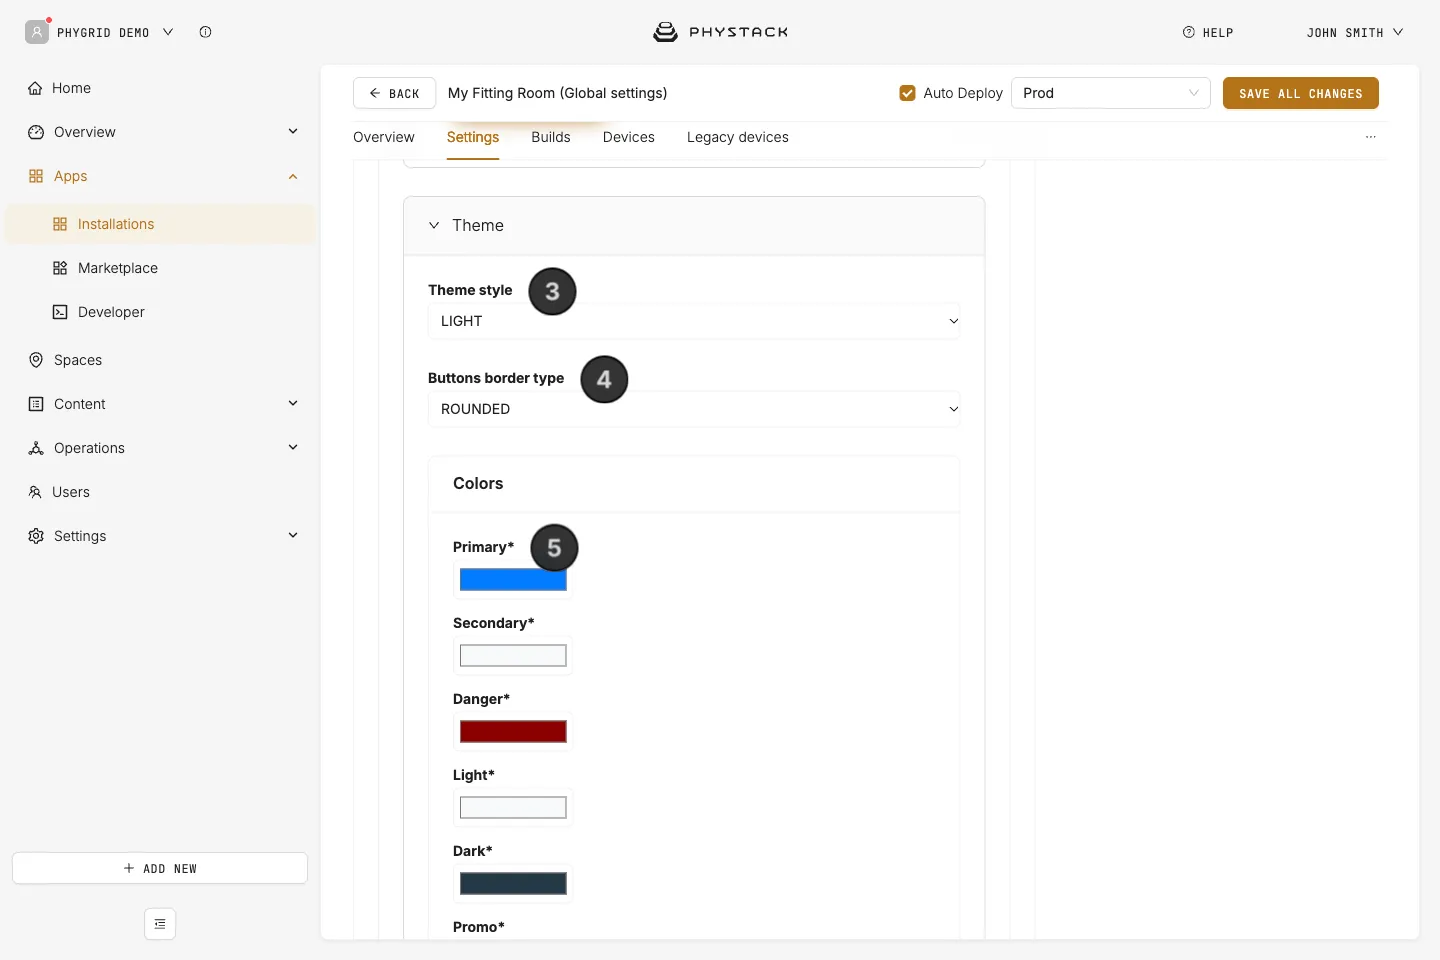Click the help question mark icon
The width and height of the screenshot is (1440, 960).
pos(1189,32)
